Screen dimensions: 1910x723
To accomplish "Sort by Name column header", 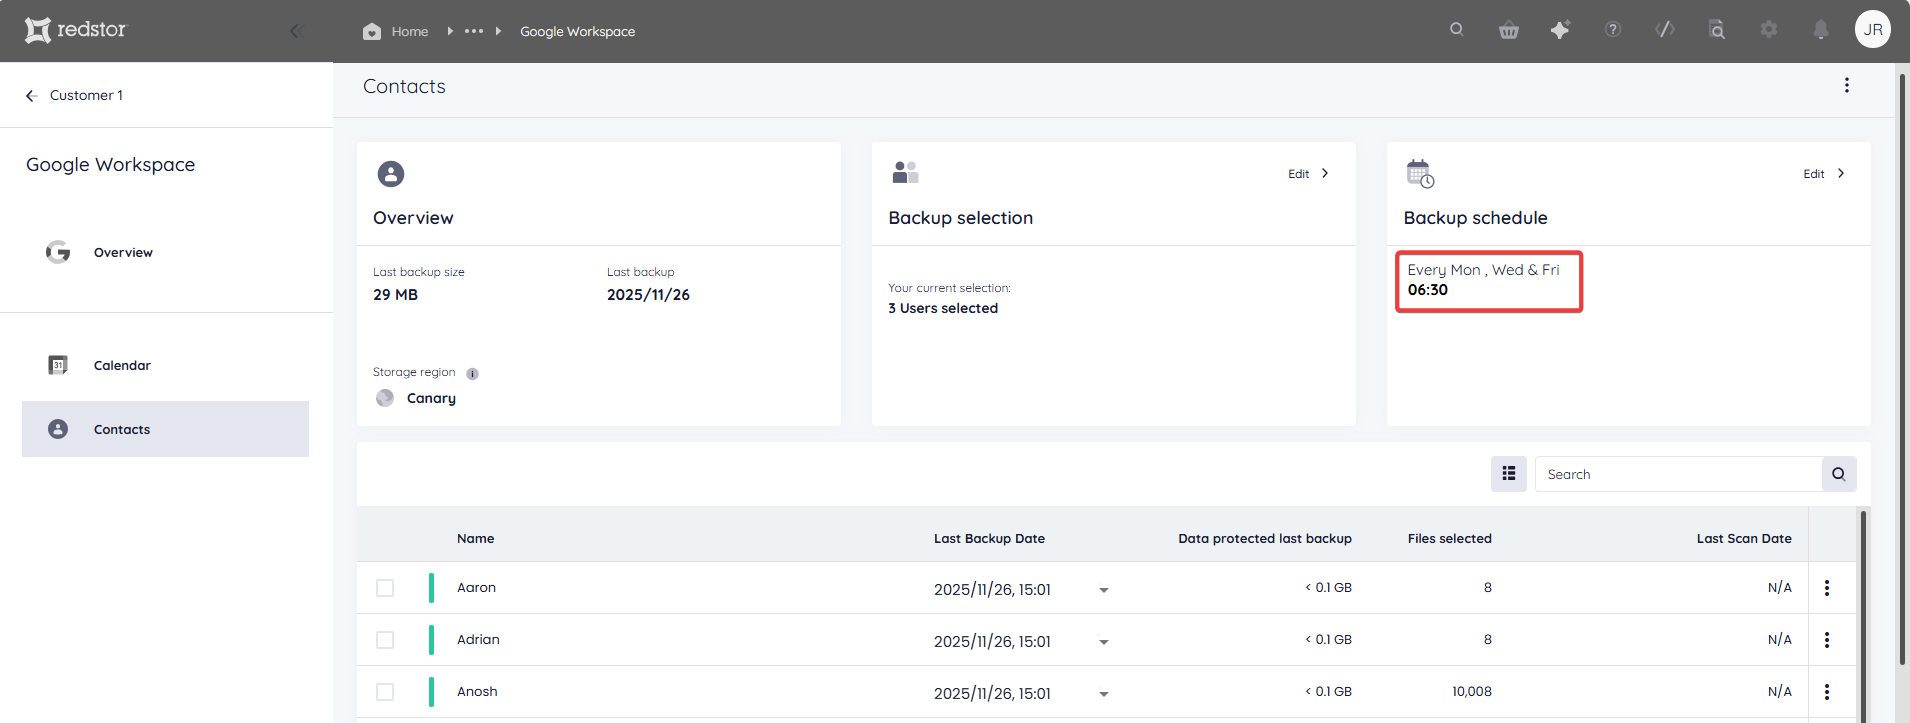I will (476, 538).
